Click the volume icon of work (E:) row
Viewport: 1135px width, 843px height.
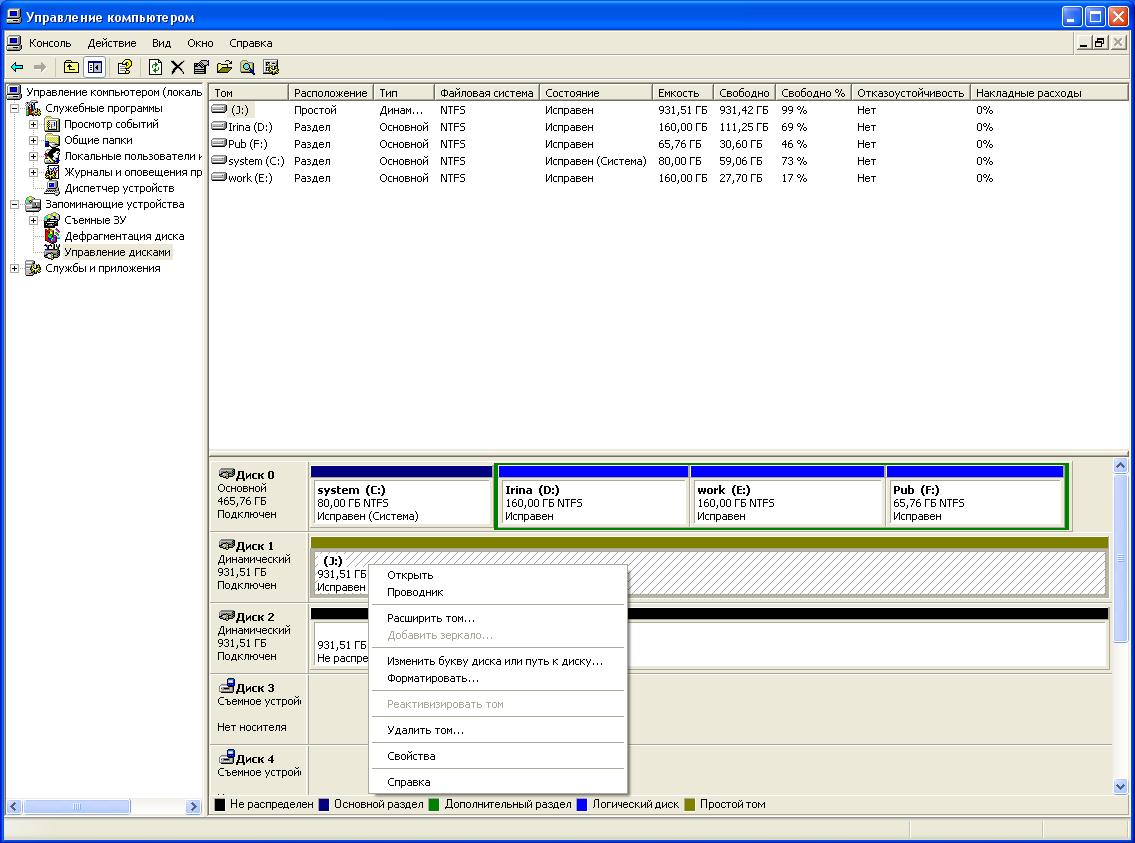219,177
